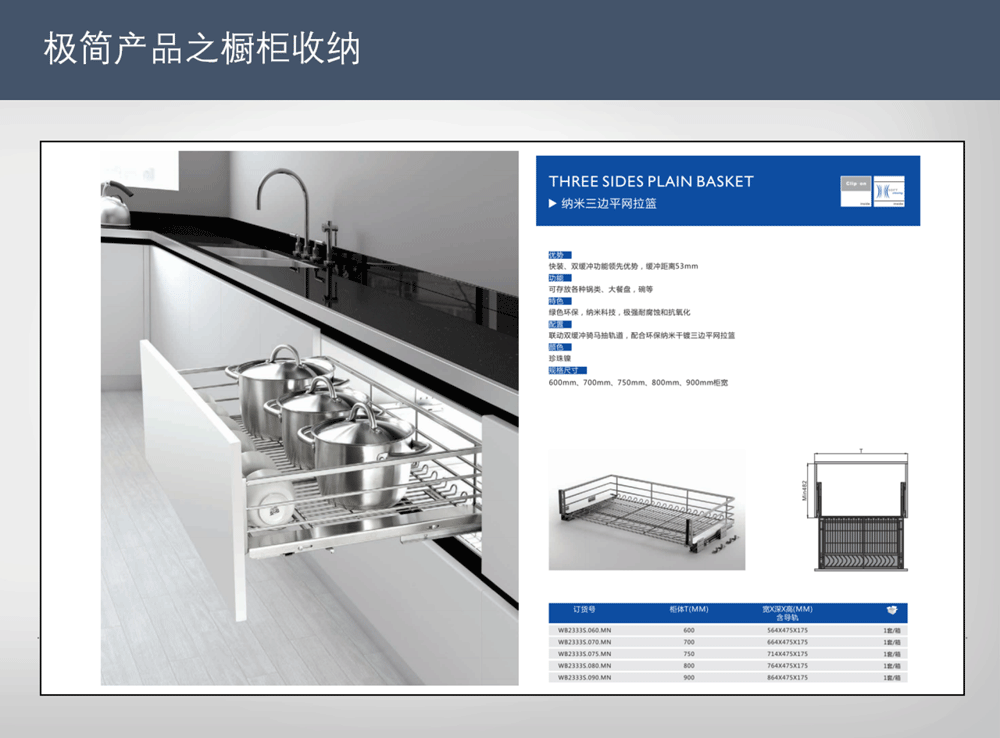Click order number WB2333S.075.MN
Screen dimensions: 1000x738
pos(584,654)
